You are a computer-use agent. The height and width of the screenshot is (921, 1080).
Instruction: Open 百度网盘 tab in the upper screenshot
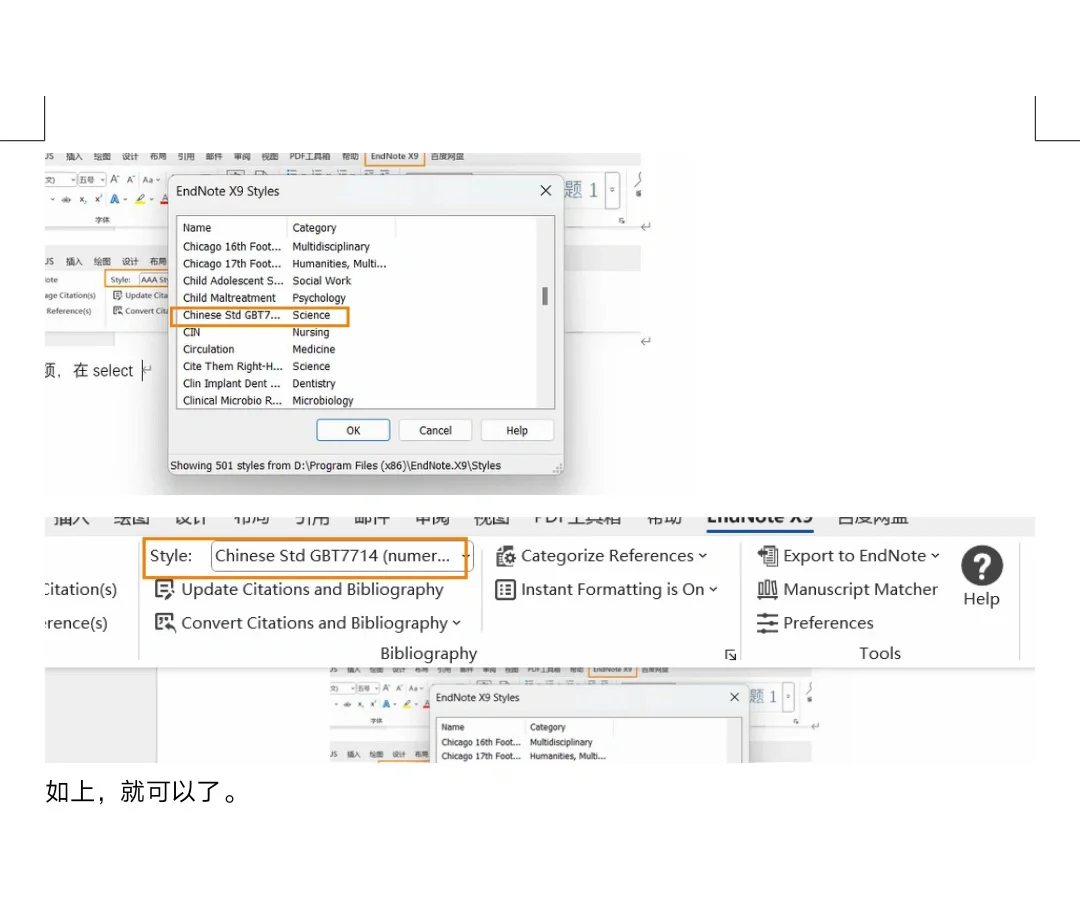[447, 157]
